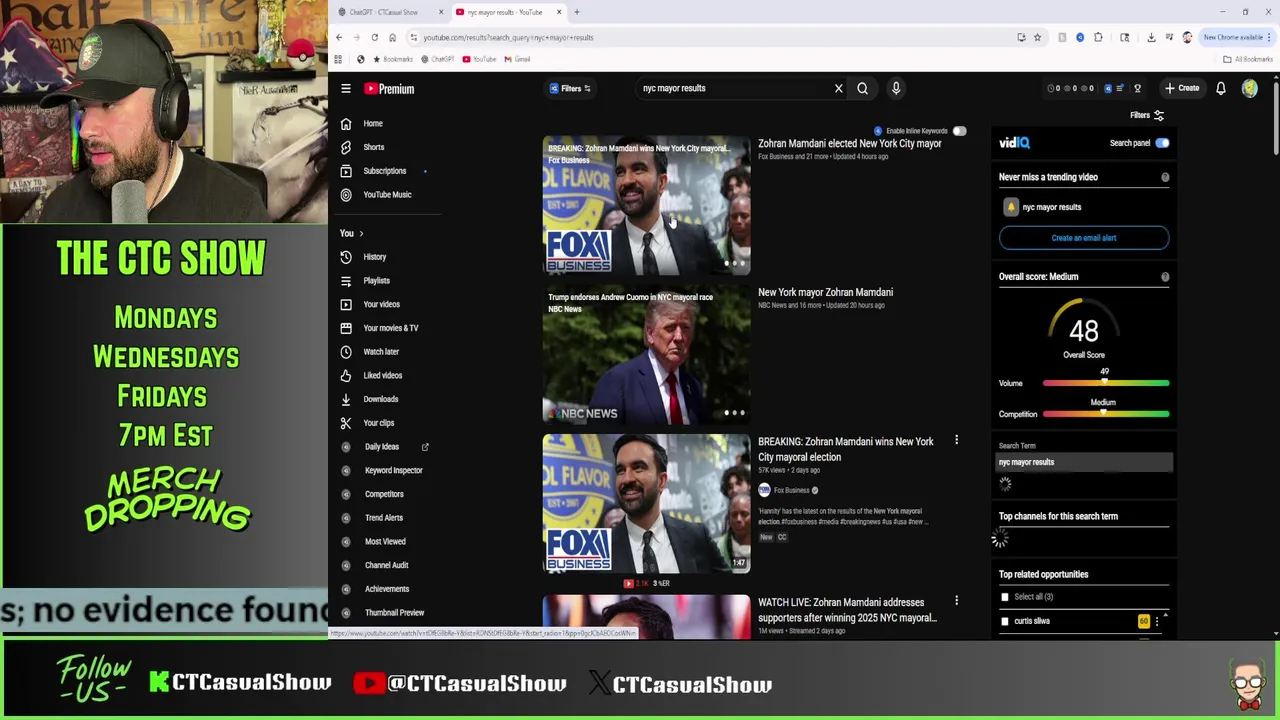
Task: Open the notifications bell
Action: coord(1221,88)
